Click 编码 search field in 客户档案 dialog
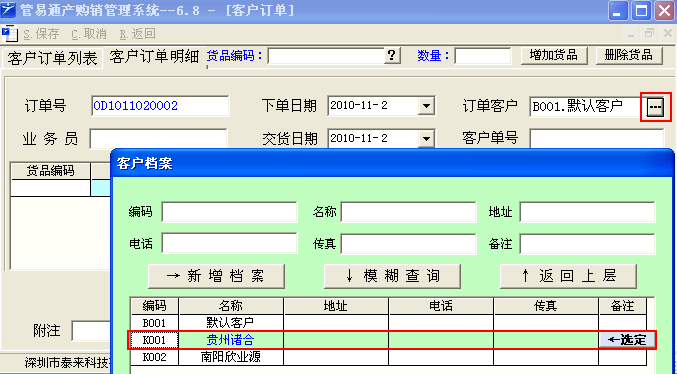677x374 pixels. [x=229, y=212]
